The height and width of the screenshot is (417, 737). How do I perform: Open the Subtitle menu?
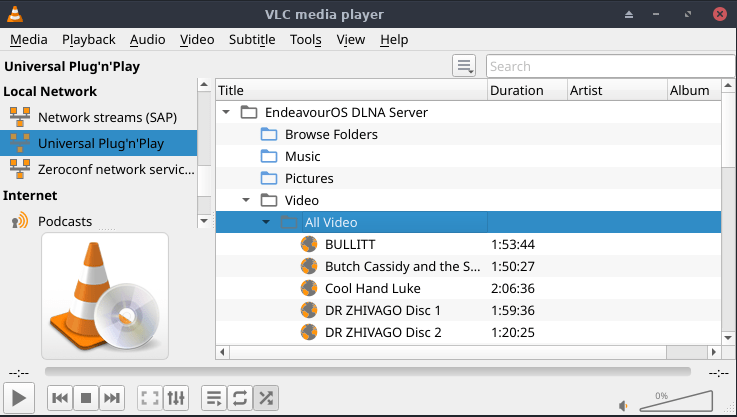click(252, 39)
